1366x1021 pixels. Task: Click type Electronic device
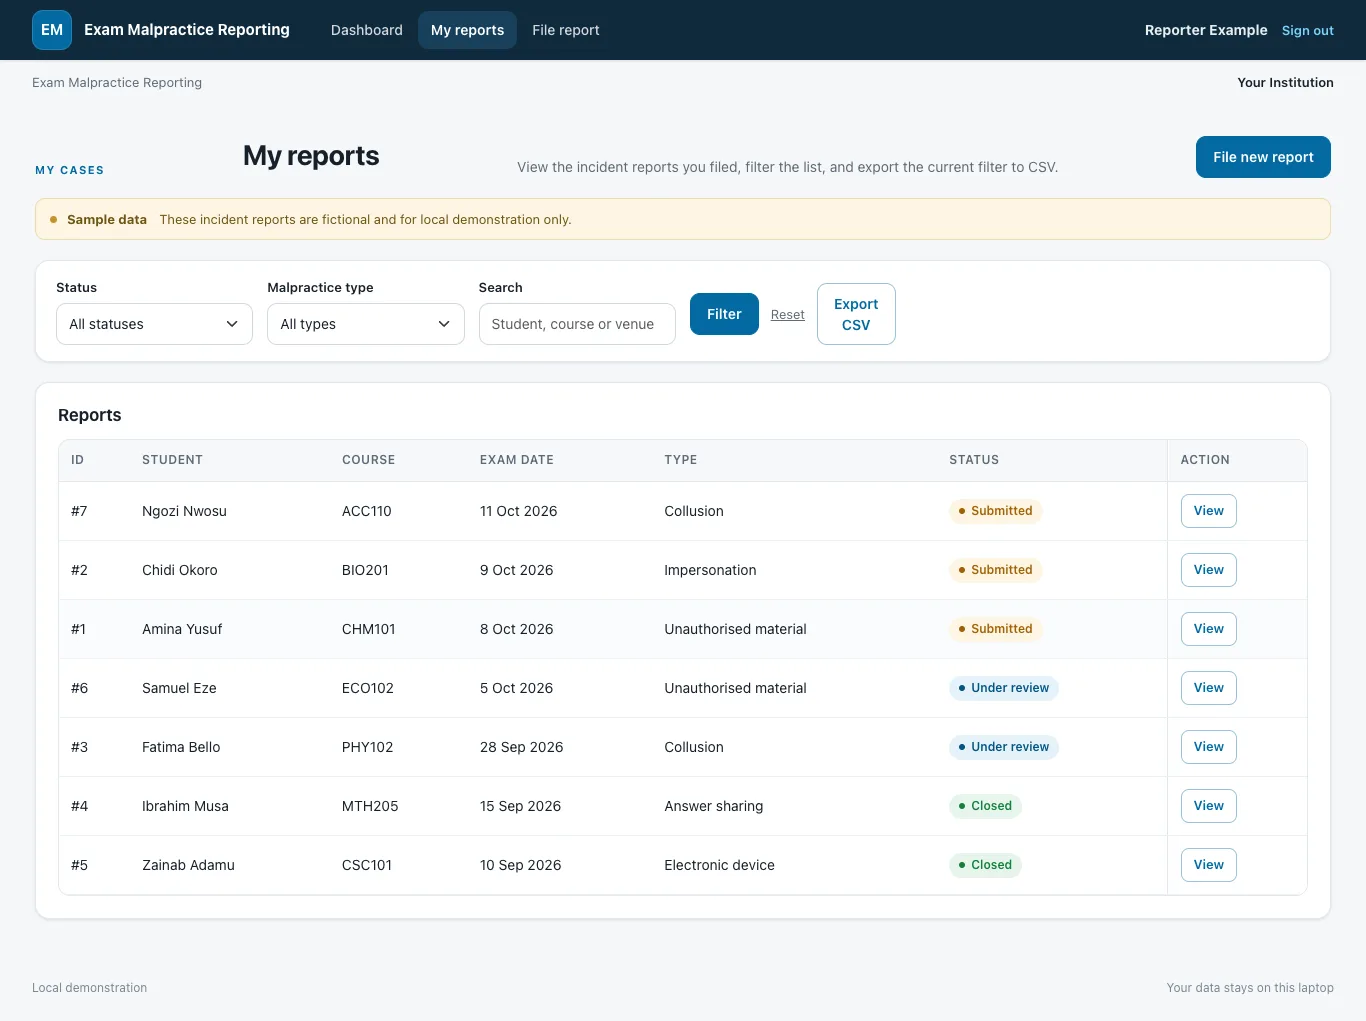720,865
